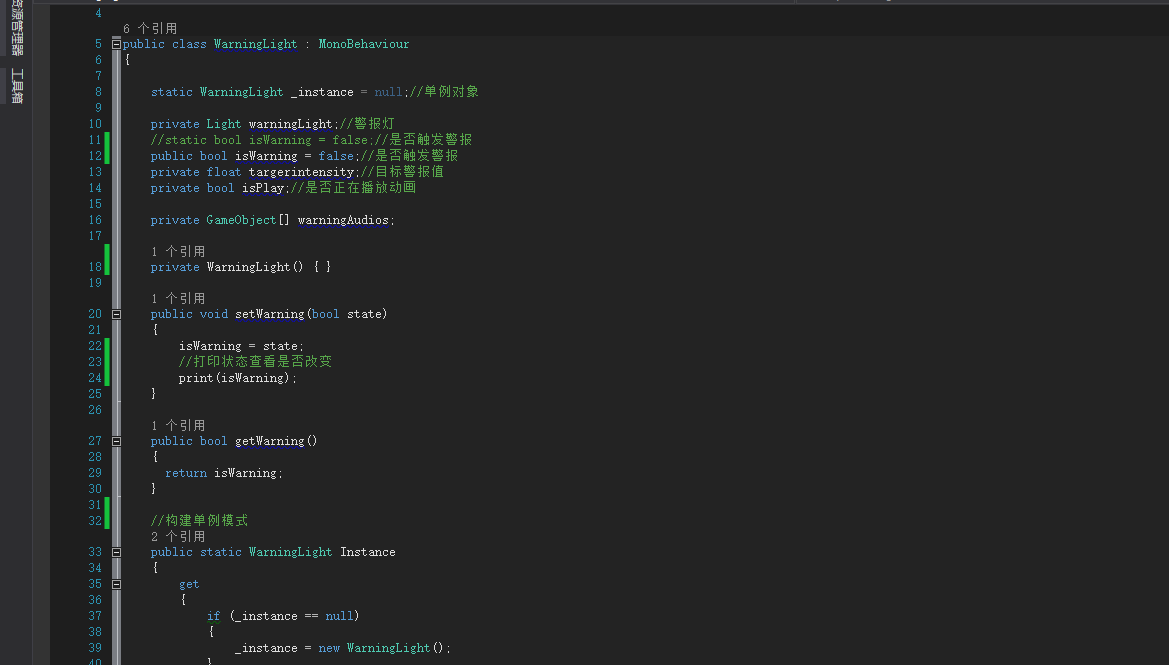Collapse the setWarning method block
The width and height of the screenshot is (1169, 665).
pos(116,315)
